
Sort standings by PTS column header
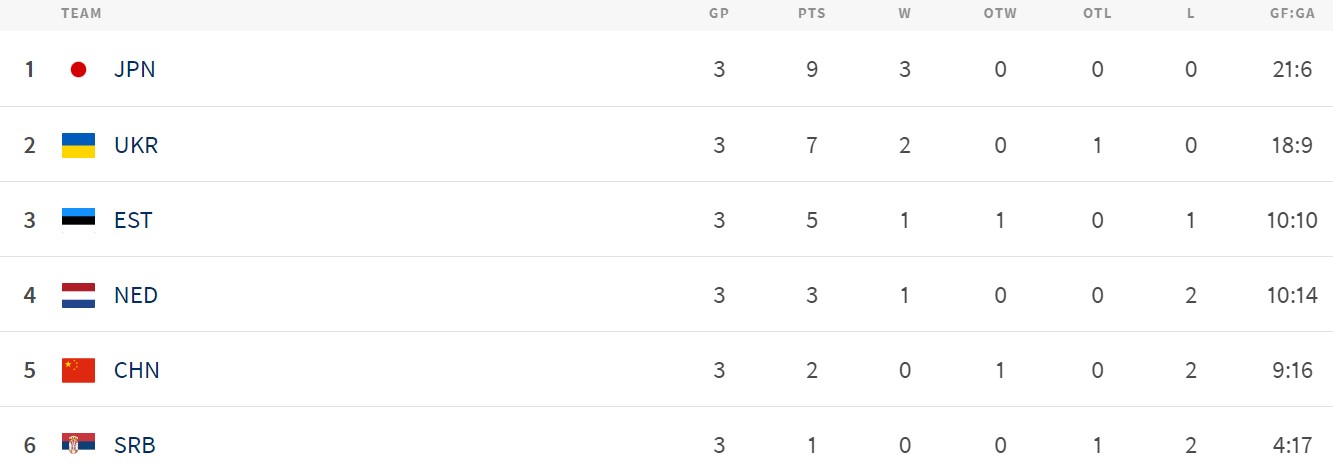click(811, 14)
